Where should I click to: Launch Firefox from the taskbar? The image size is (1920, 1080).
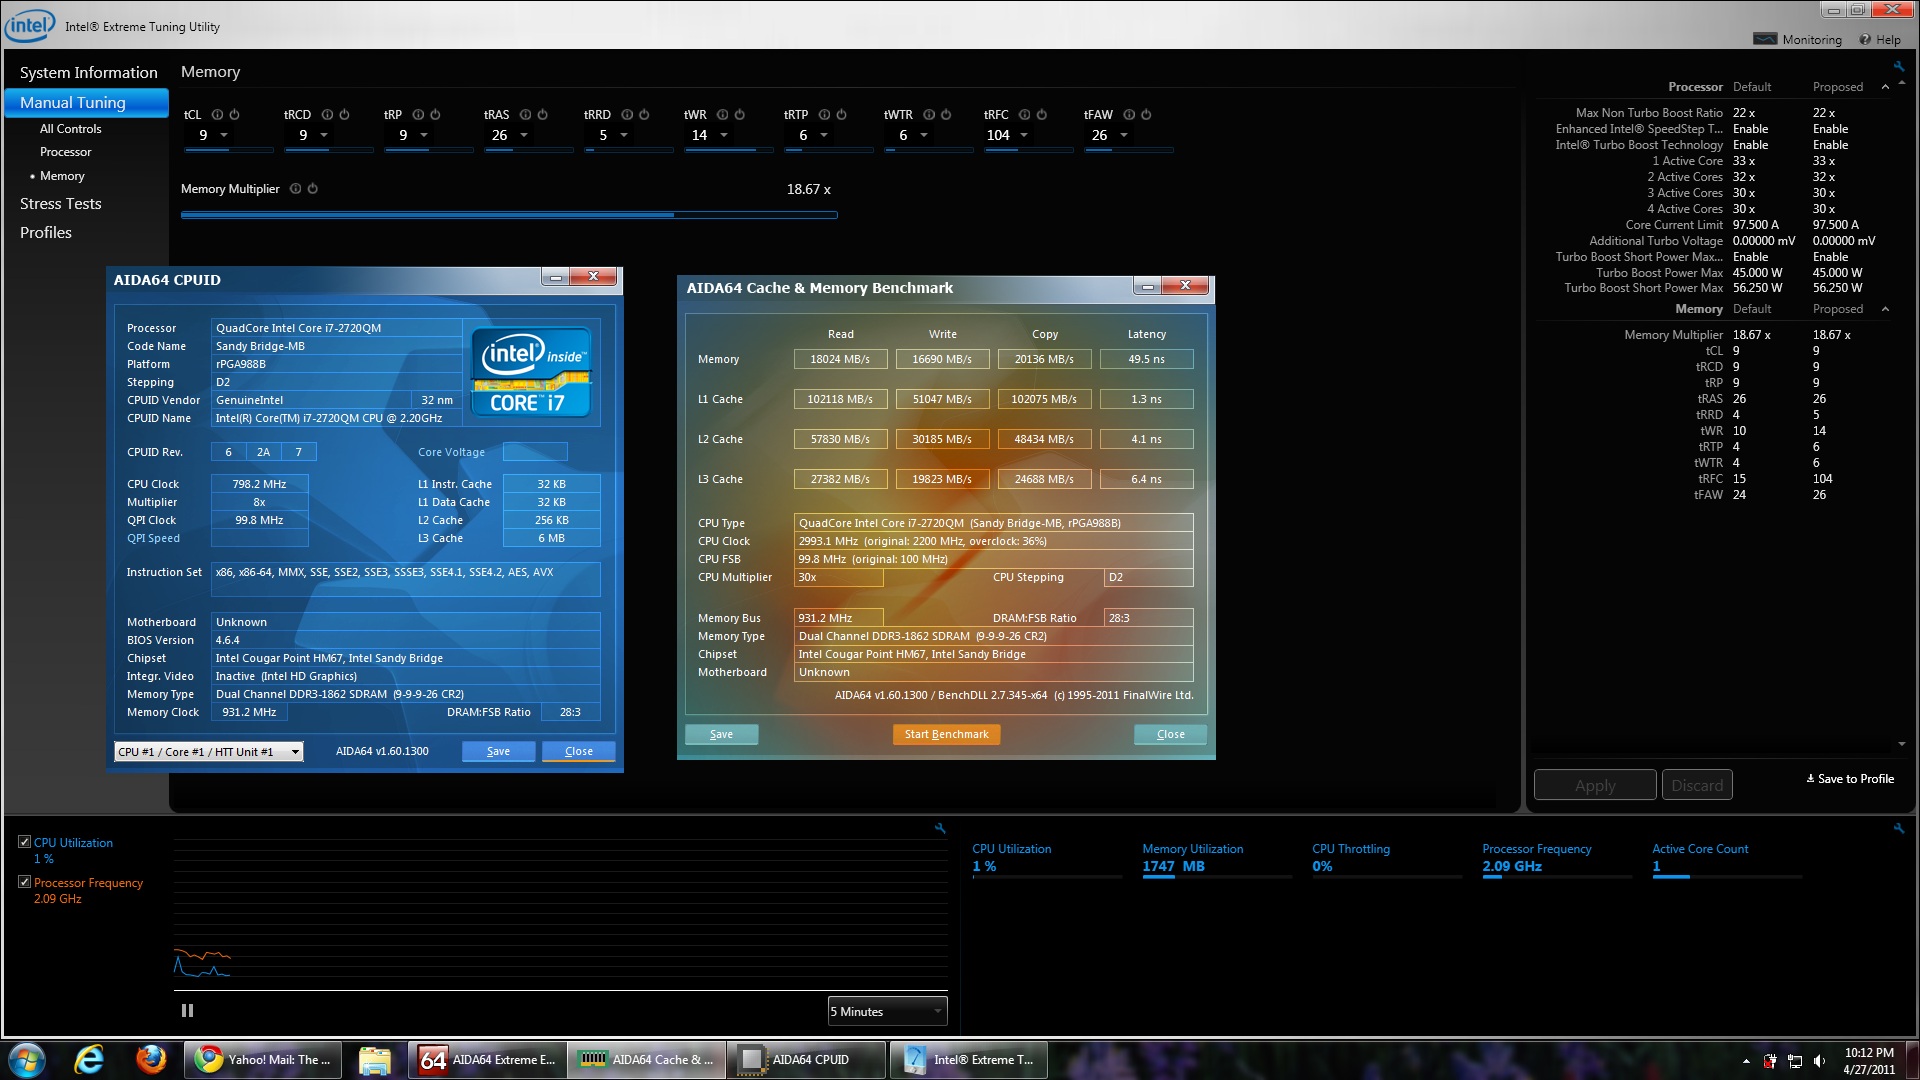tap(151, 1060)
